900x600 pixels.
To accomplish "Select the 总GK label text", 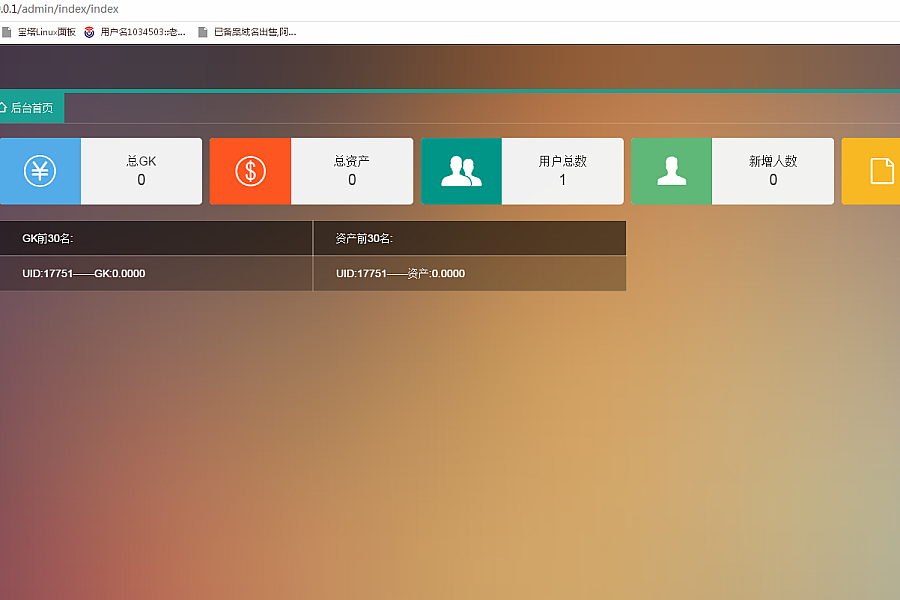I will [x=141, y=161].
